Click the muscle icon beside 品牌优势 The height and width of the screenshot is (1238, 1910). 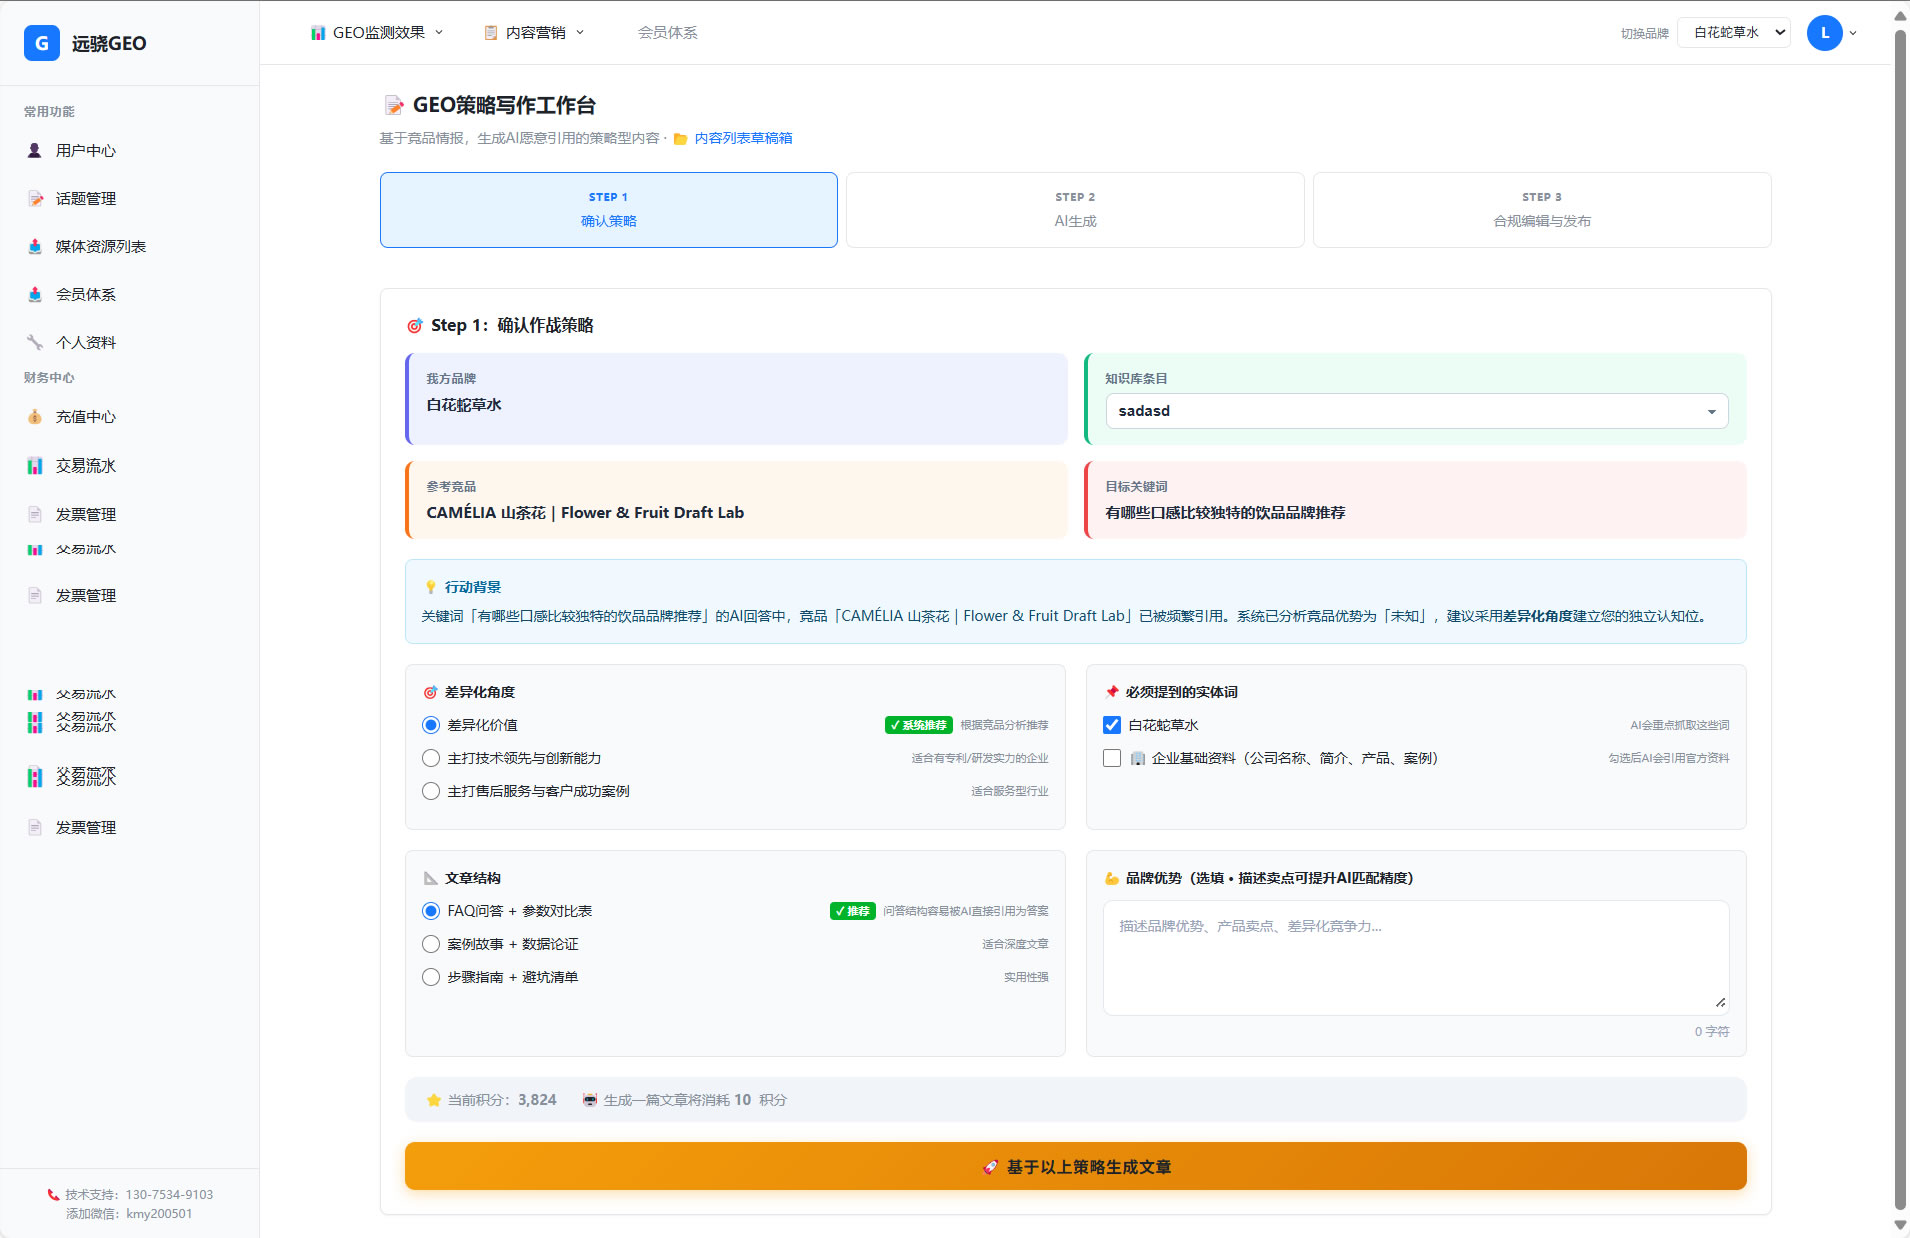(x=1112, y=878)
